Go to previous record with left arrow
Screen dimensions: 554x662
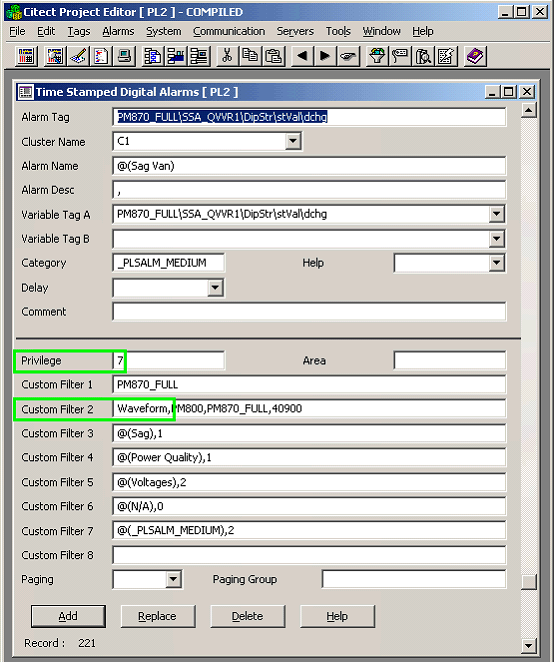(302, 56)
